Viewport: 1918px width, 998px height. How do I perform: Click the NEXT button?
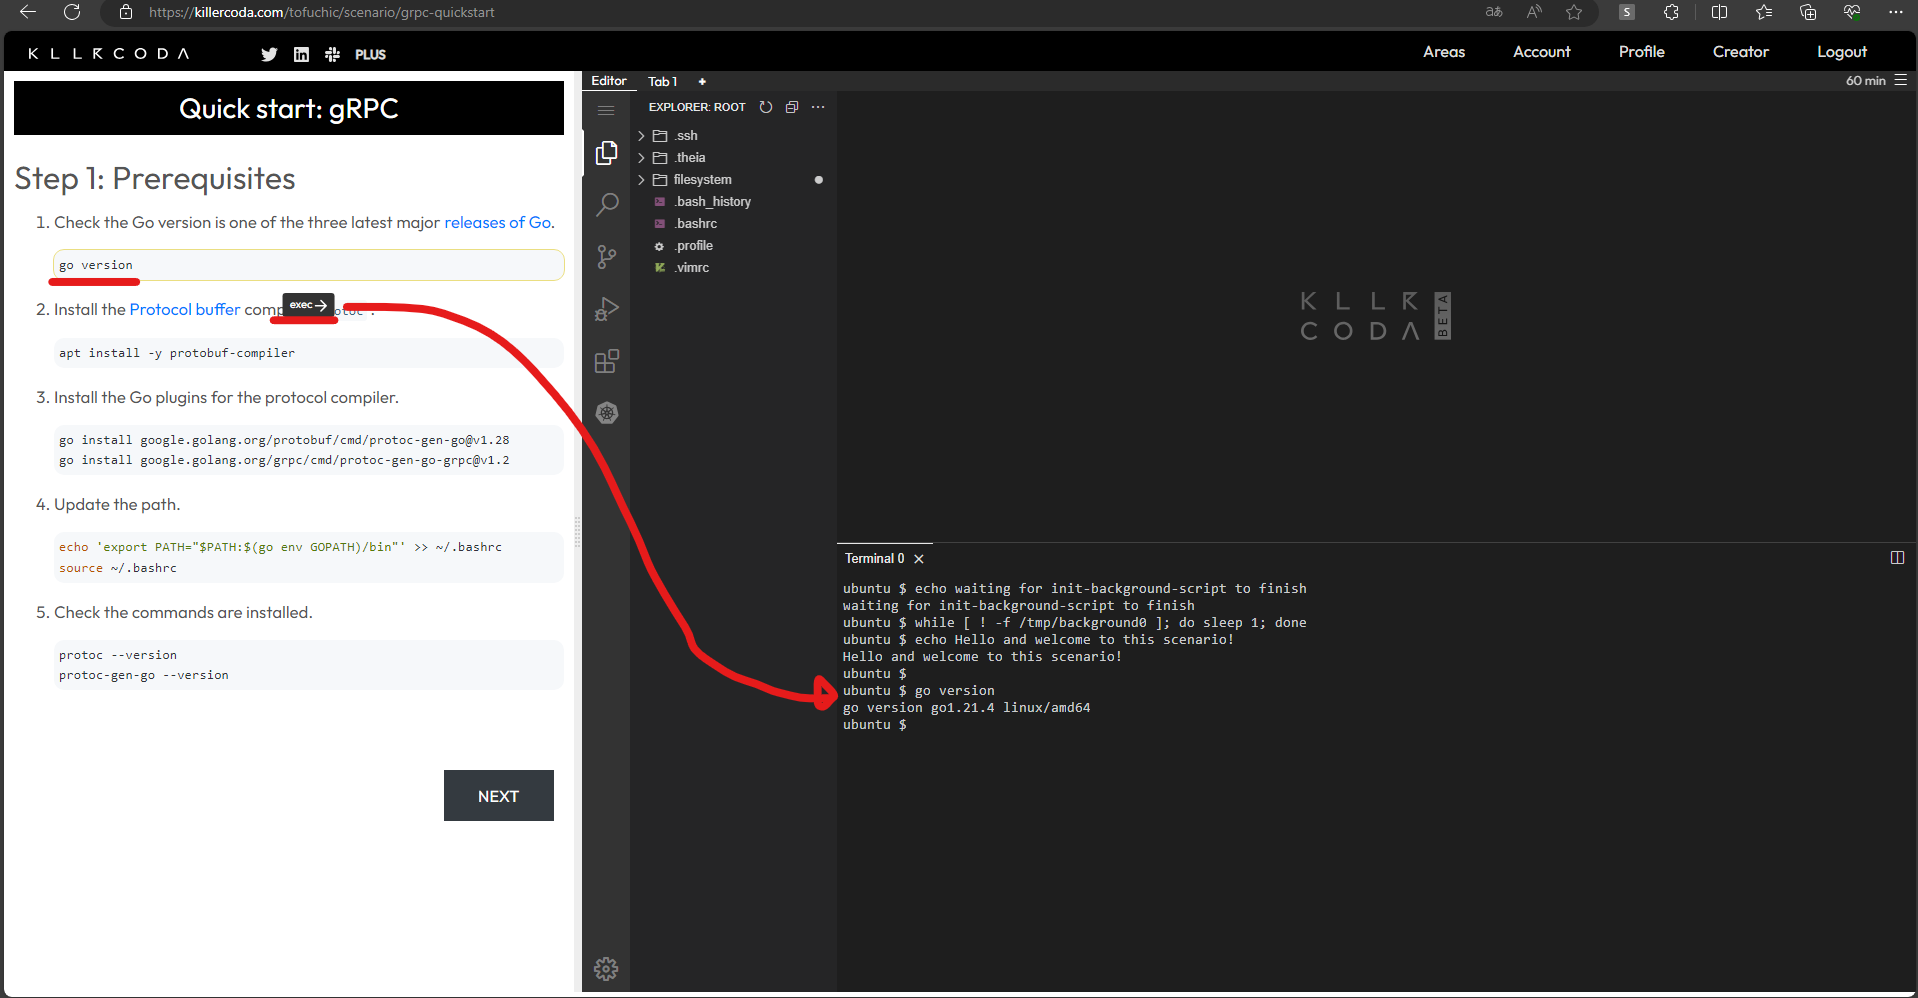(x=498, y=795)
